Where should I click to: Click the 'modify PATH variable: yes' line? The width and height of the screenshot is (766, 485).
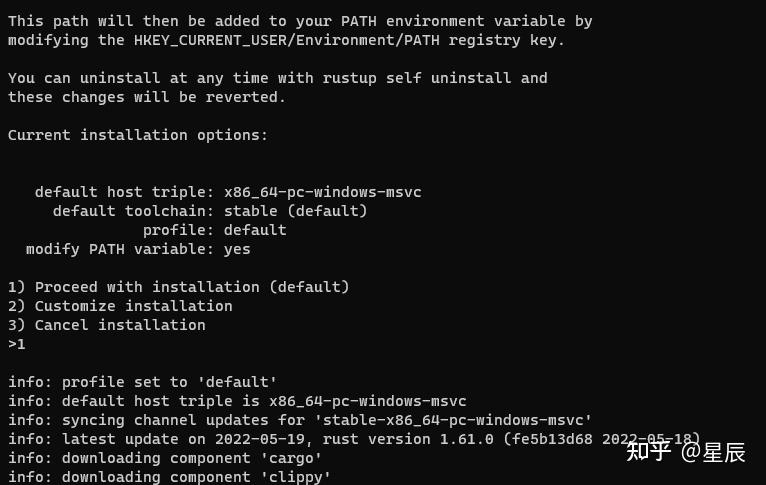(138, 249)
